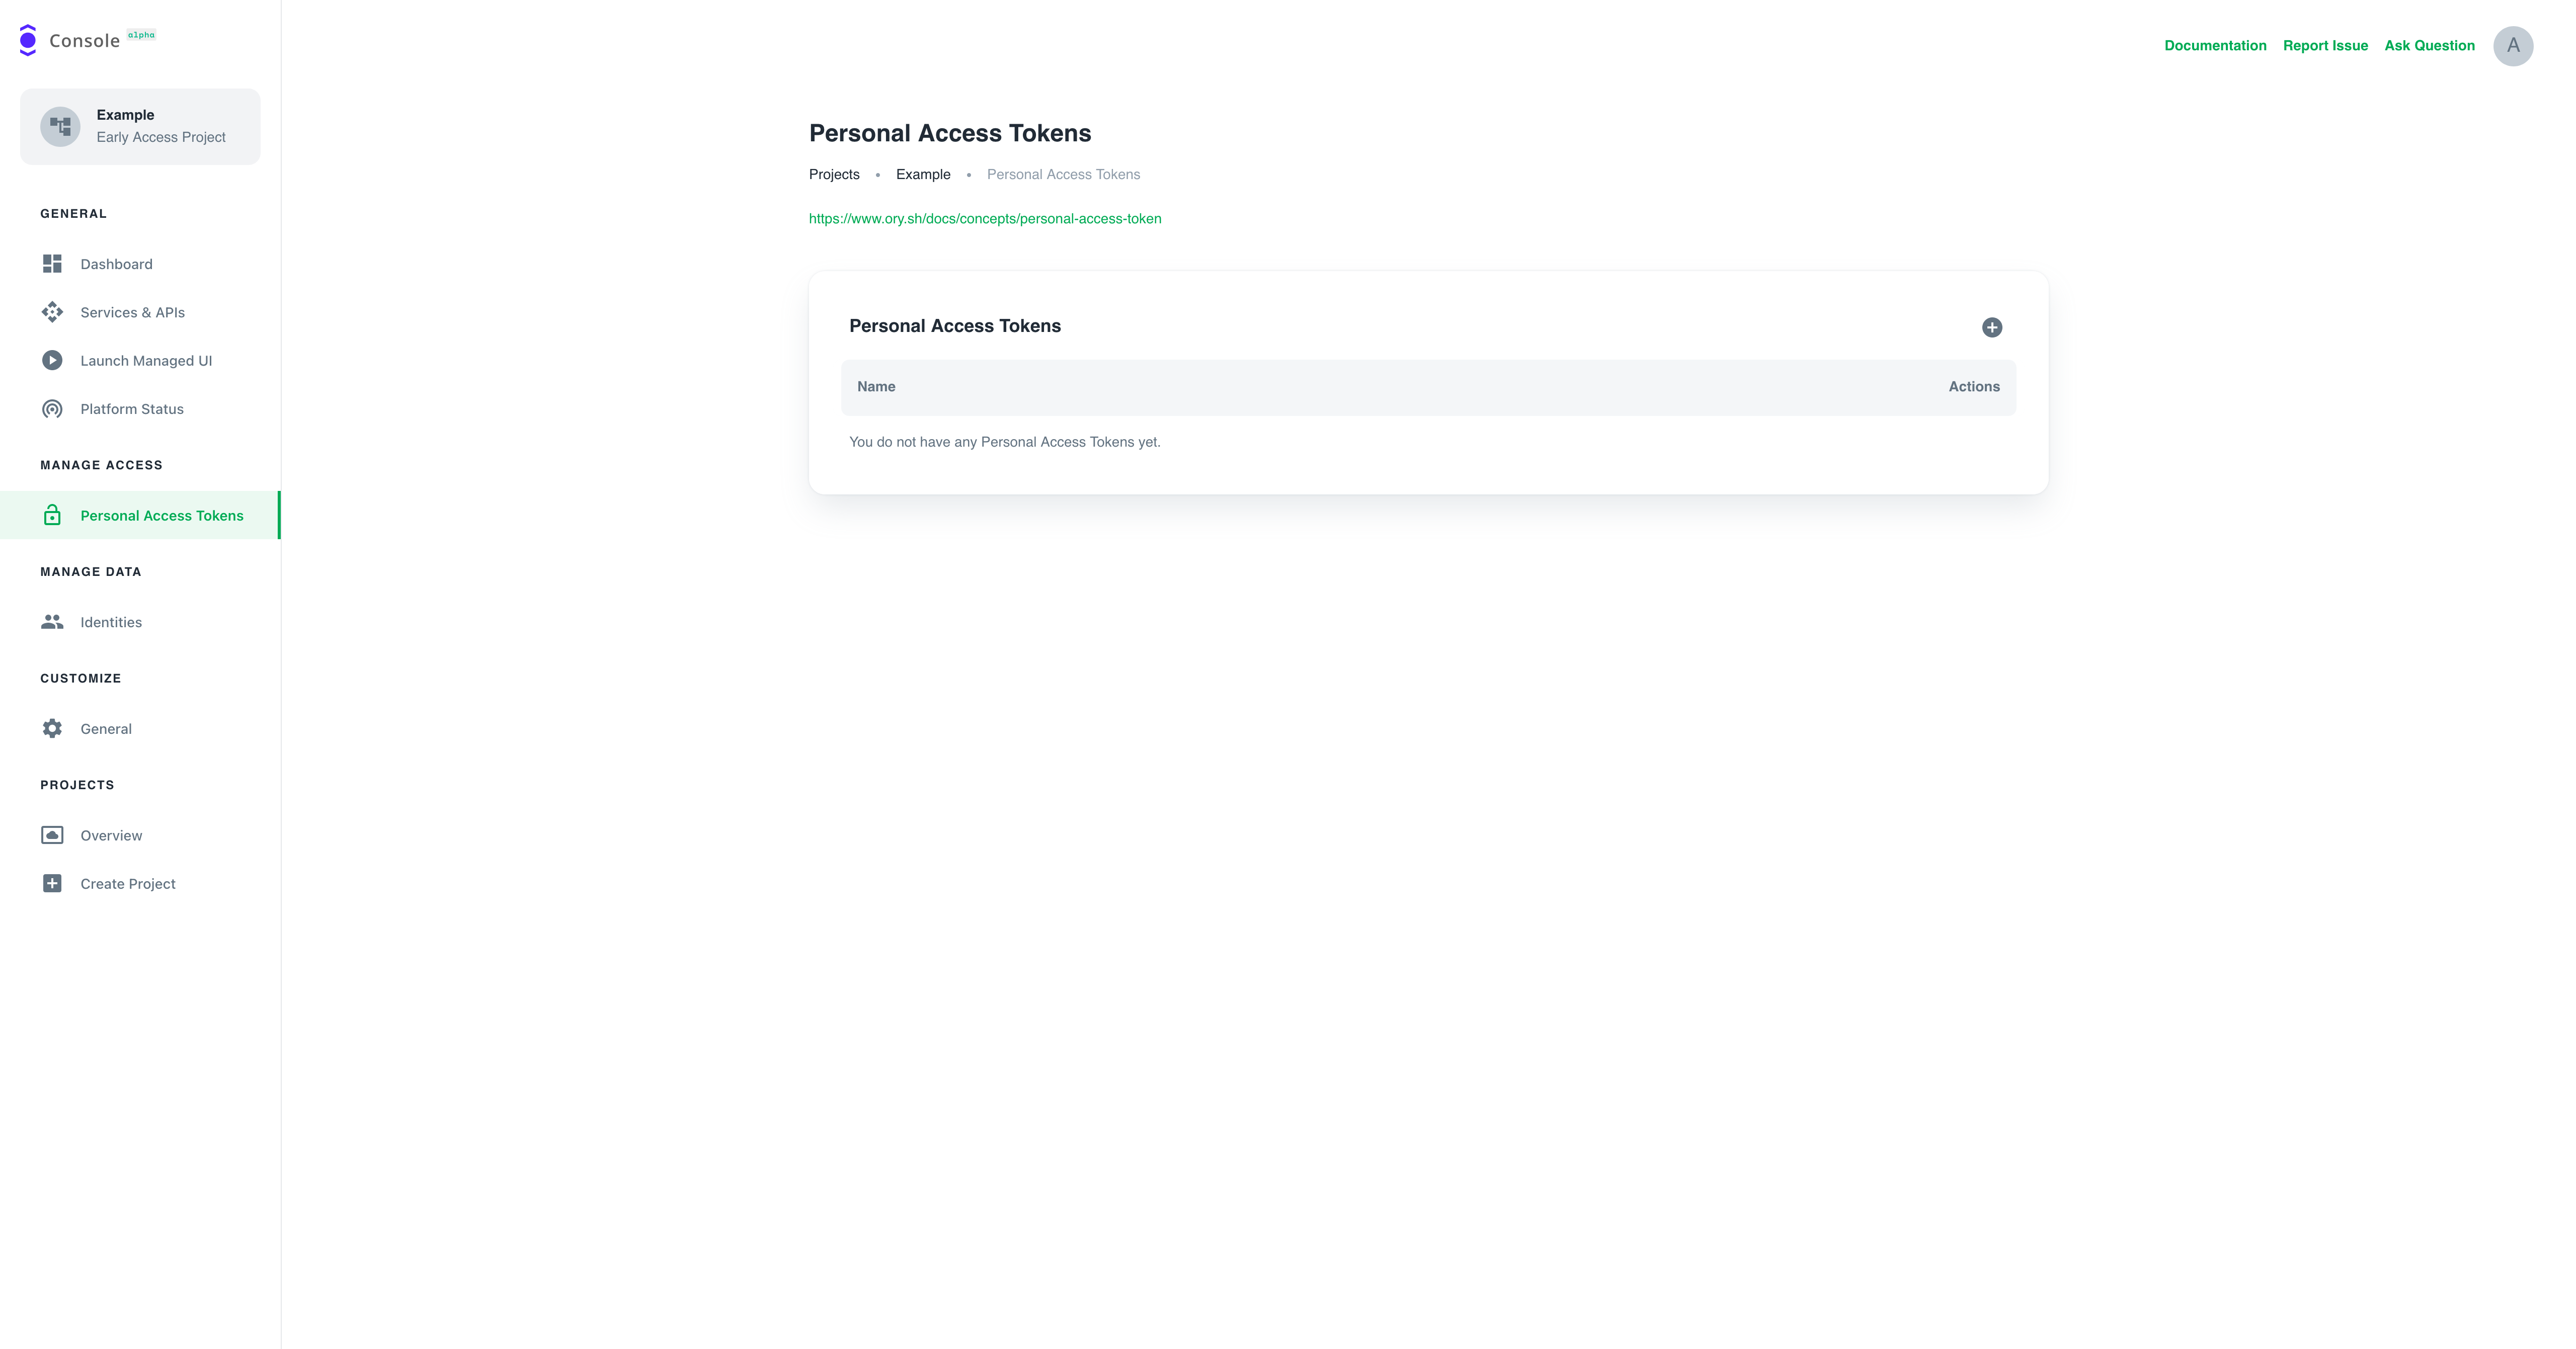Click the Dashboard grid icon
Image resolution: width=2576 pixels, height=1349 pixels.
52,264
